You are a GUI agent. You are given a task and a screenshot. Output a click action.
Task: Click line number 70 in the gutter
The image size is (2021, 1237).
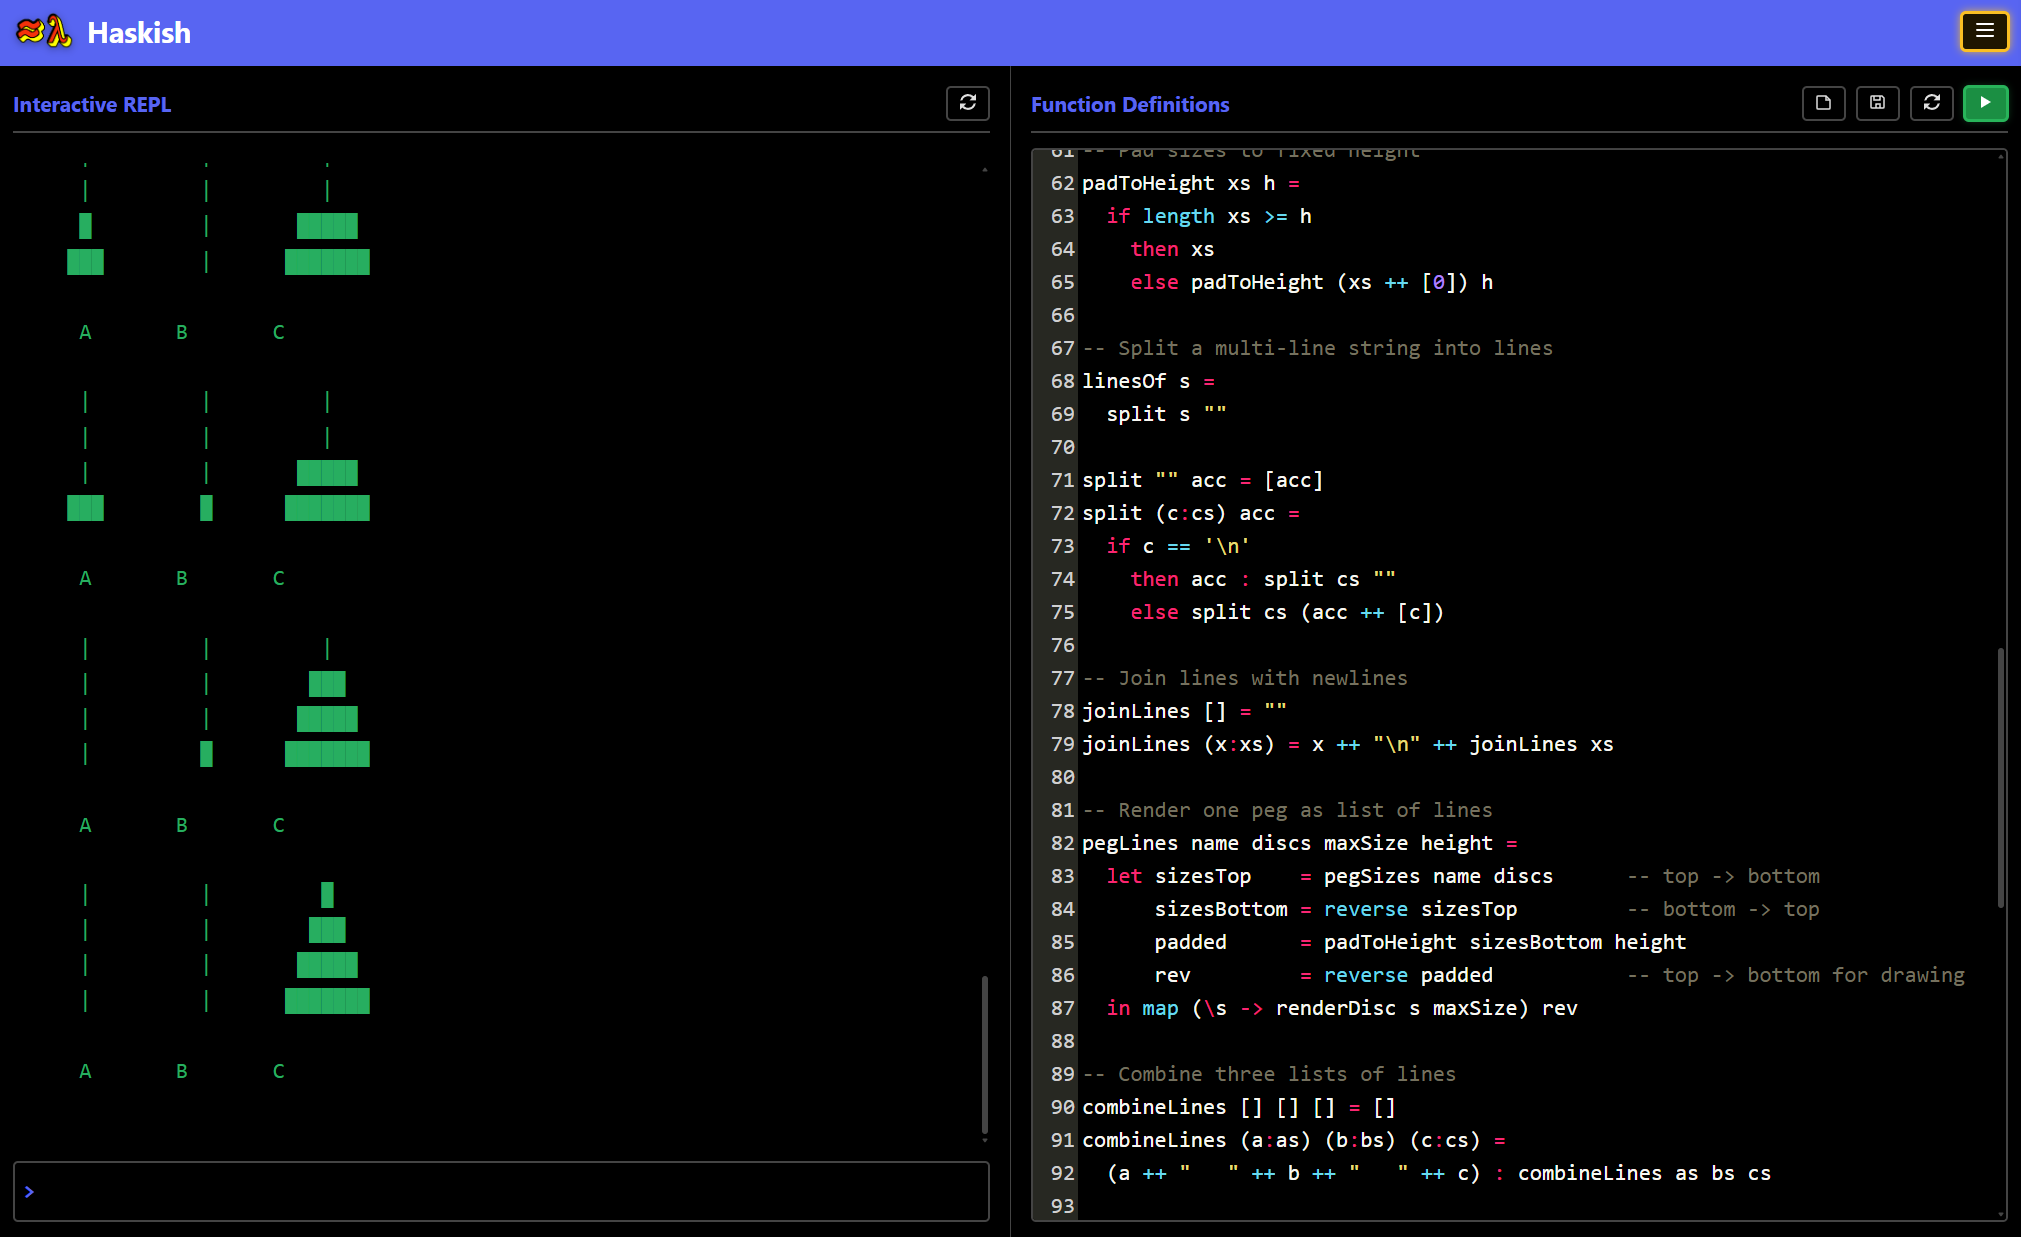point(1062,447)
